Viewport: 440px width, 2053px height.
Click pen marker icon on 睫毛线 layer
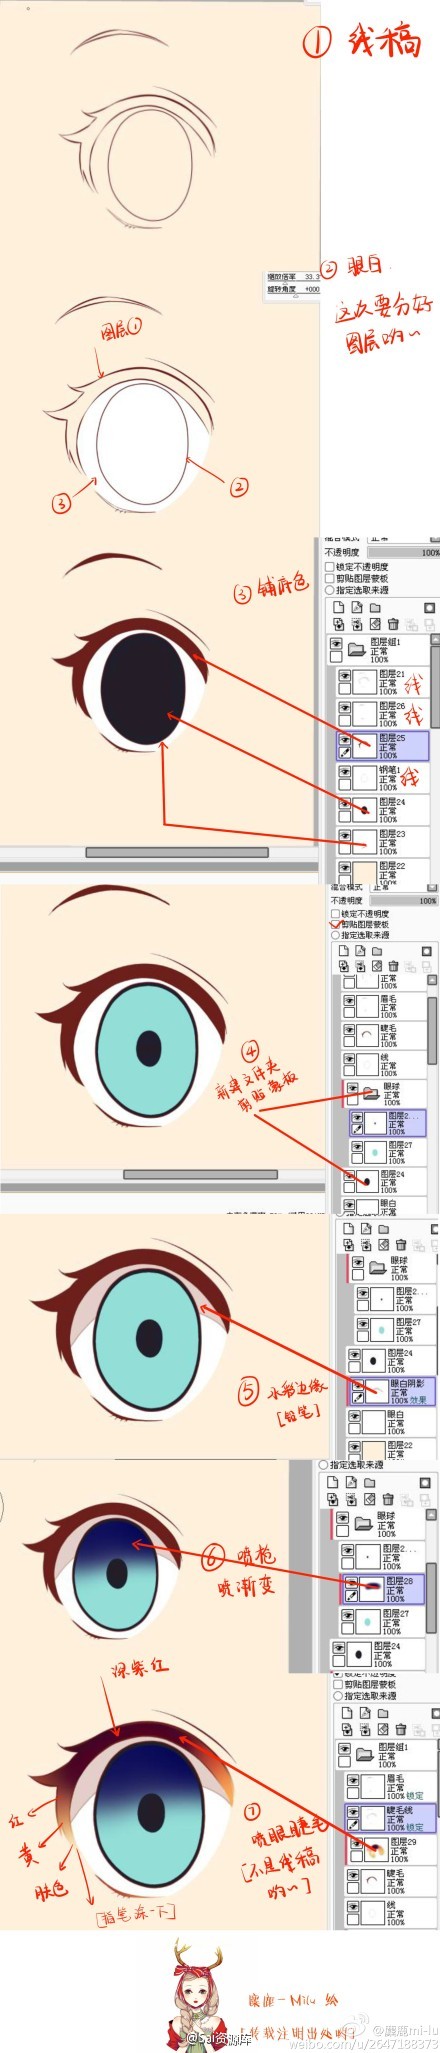353,1825
